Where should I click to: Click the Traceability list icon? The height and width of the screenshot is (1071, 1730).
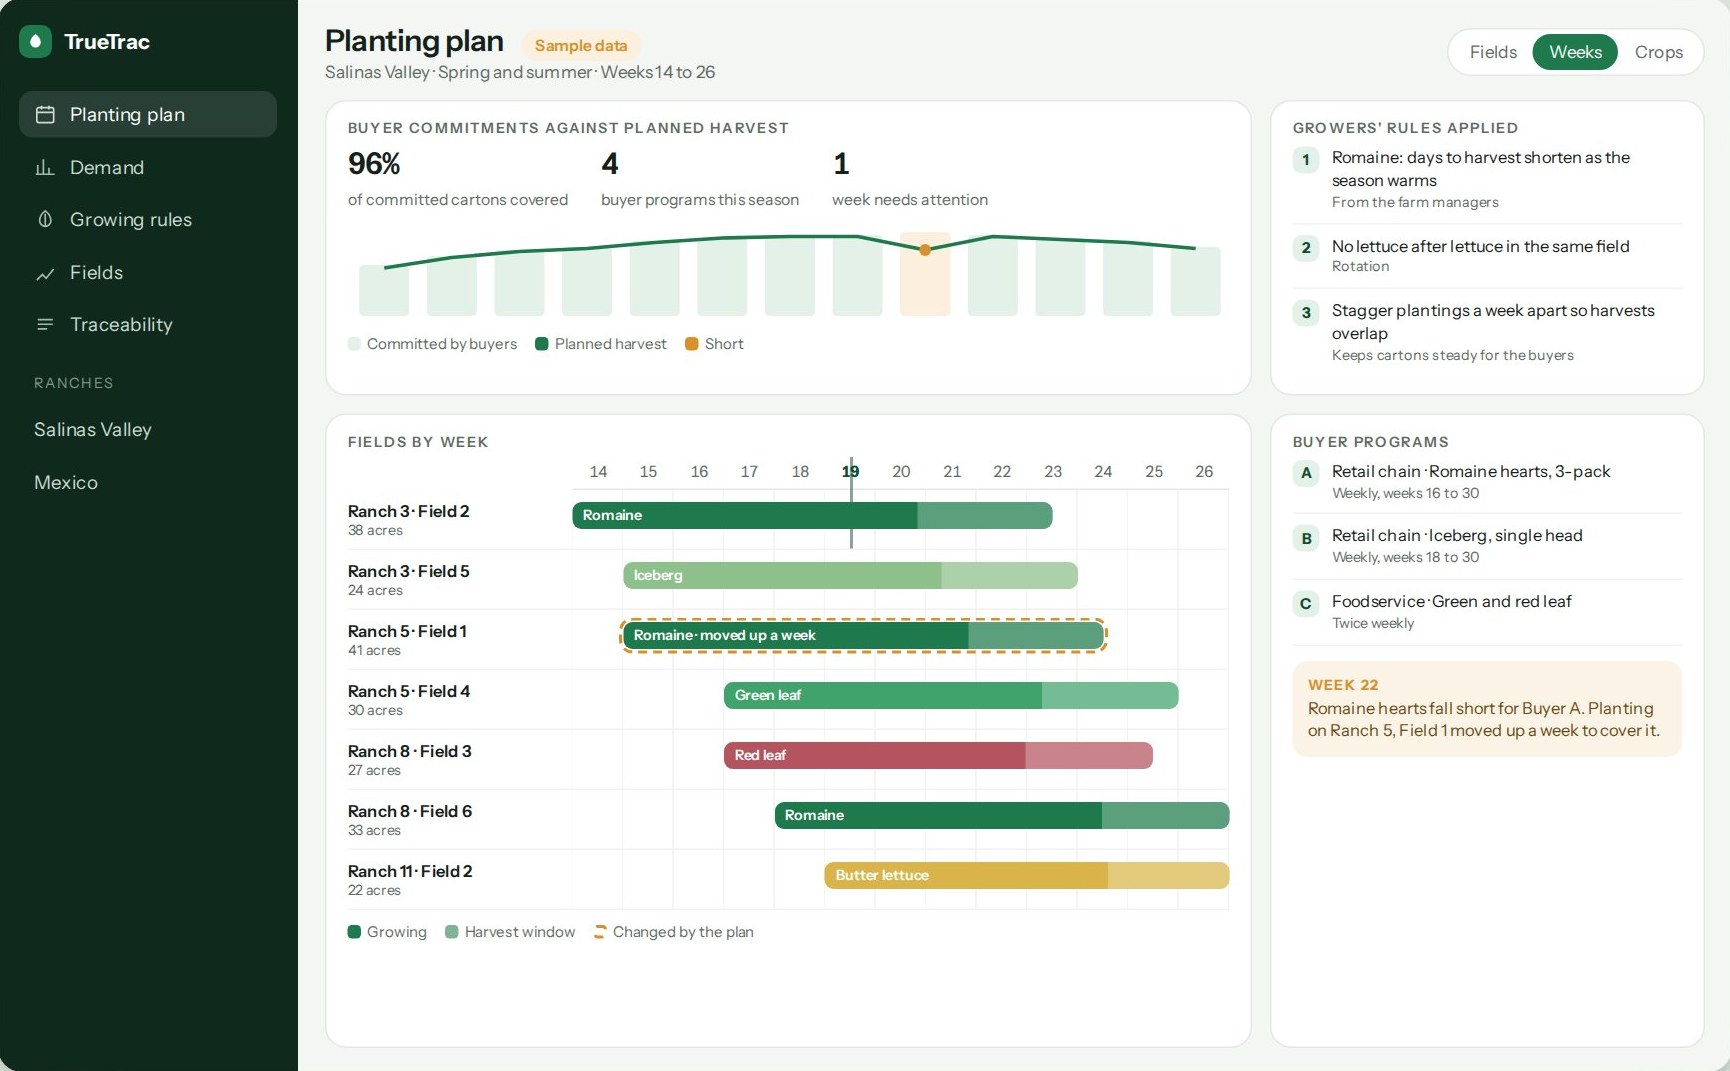point(45,324)
